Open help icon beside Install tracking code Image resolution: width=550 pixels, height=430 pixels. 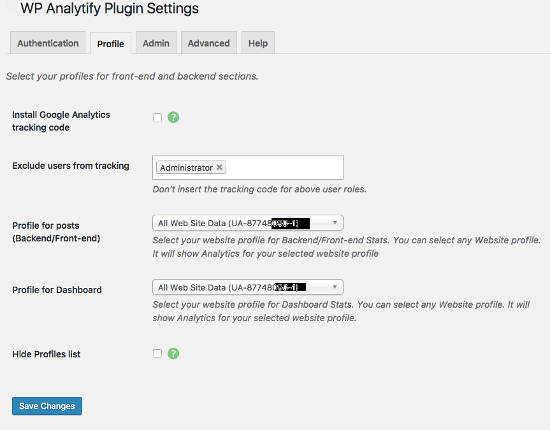173,117
